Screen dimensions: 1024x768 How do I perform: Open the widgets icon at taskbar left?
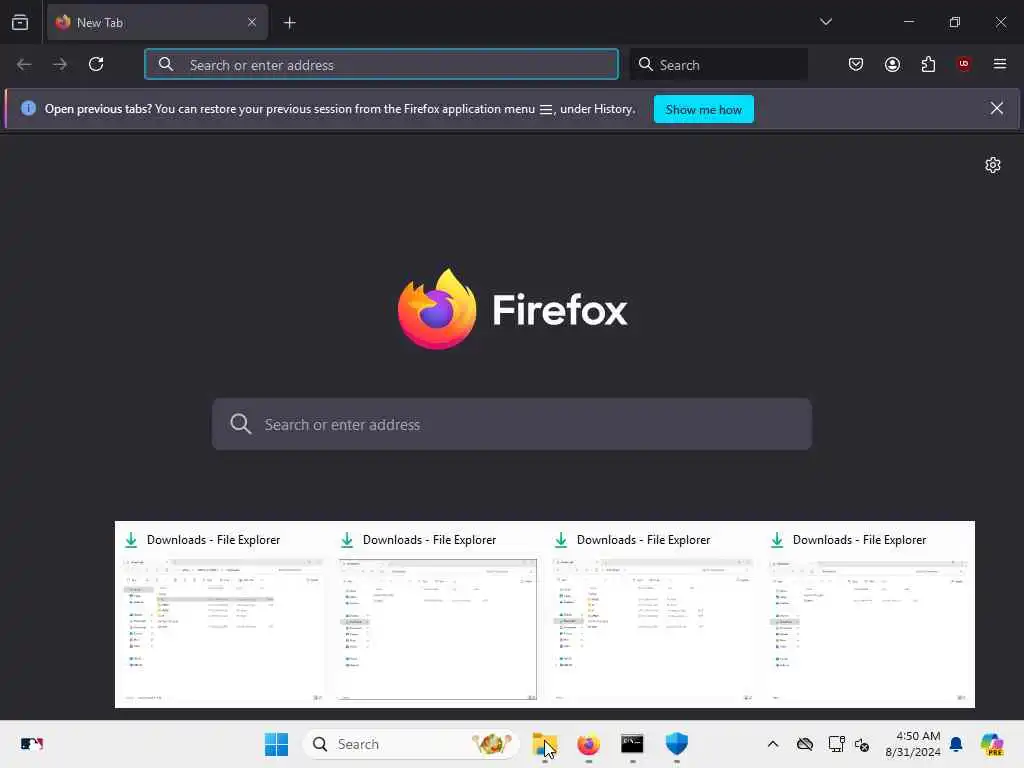click(x=31, y=744)
